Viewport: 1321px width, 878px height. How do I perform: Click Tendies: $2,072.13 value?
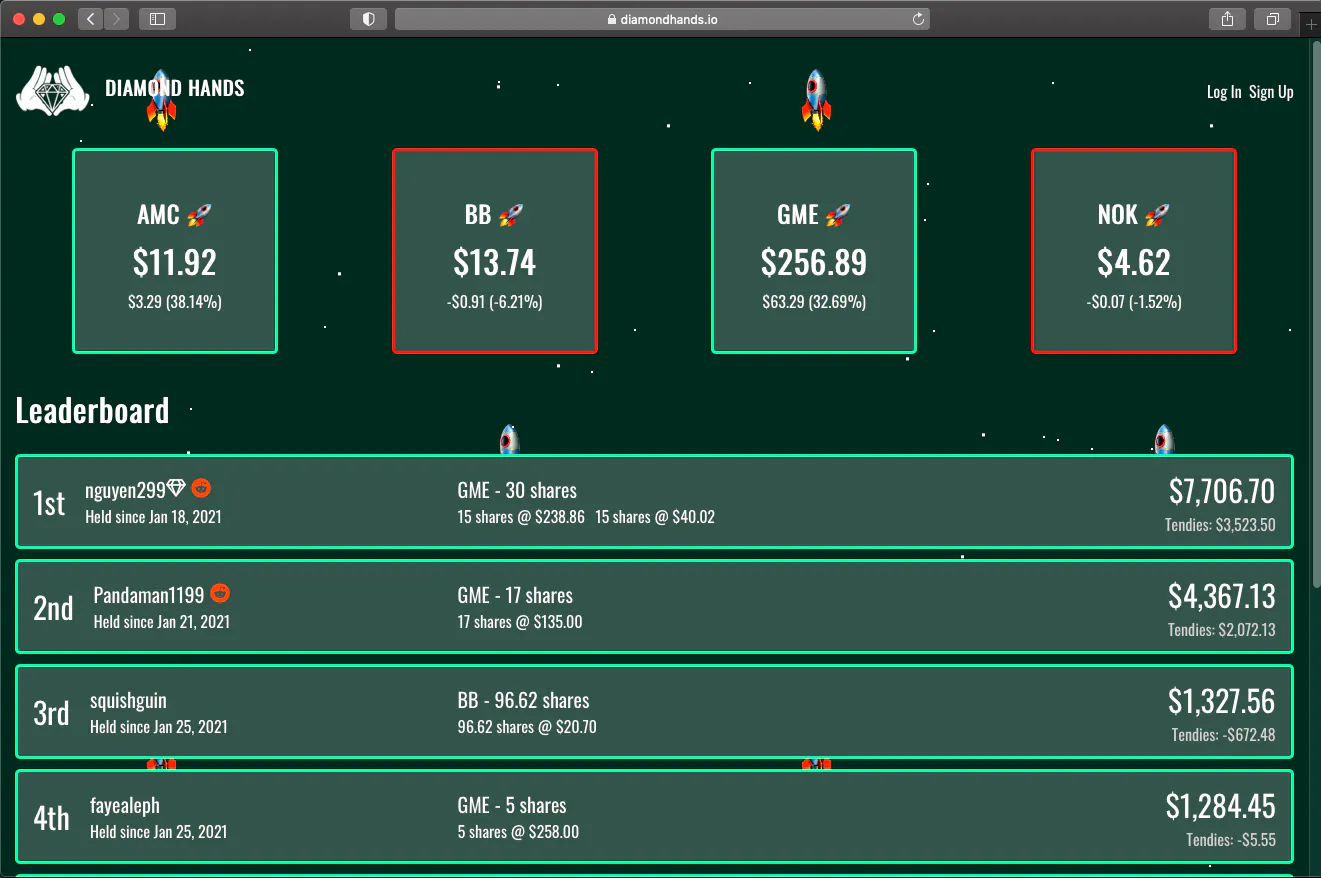[1222, 629]
